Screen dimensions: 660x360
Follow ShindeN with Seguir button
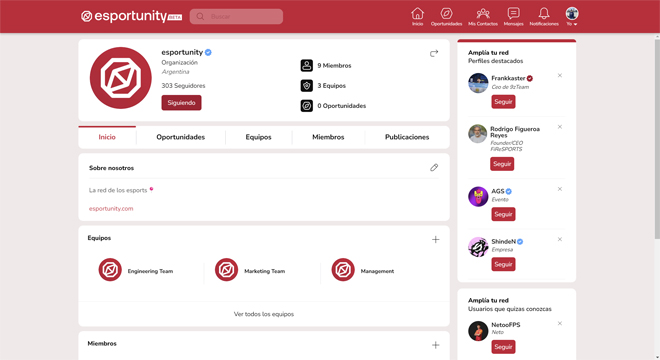pyautogui.click(x=503, y=264)
